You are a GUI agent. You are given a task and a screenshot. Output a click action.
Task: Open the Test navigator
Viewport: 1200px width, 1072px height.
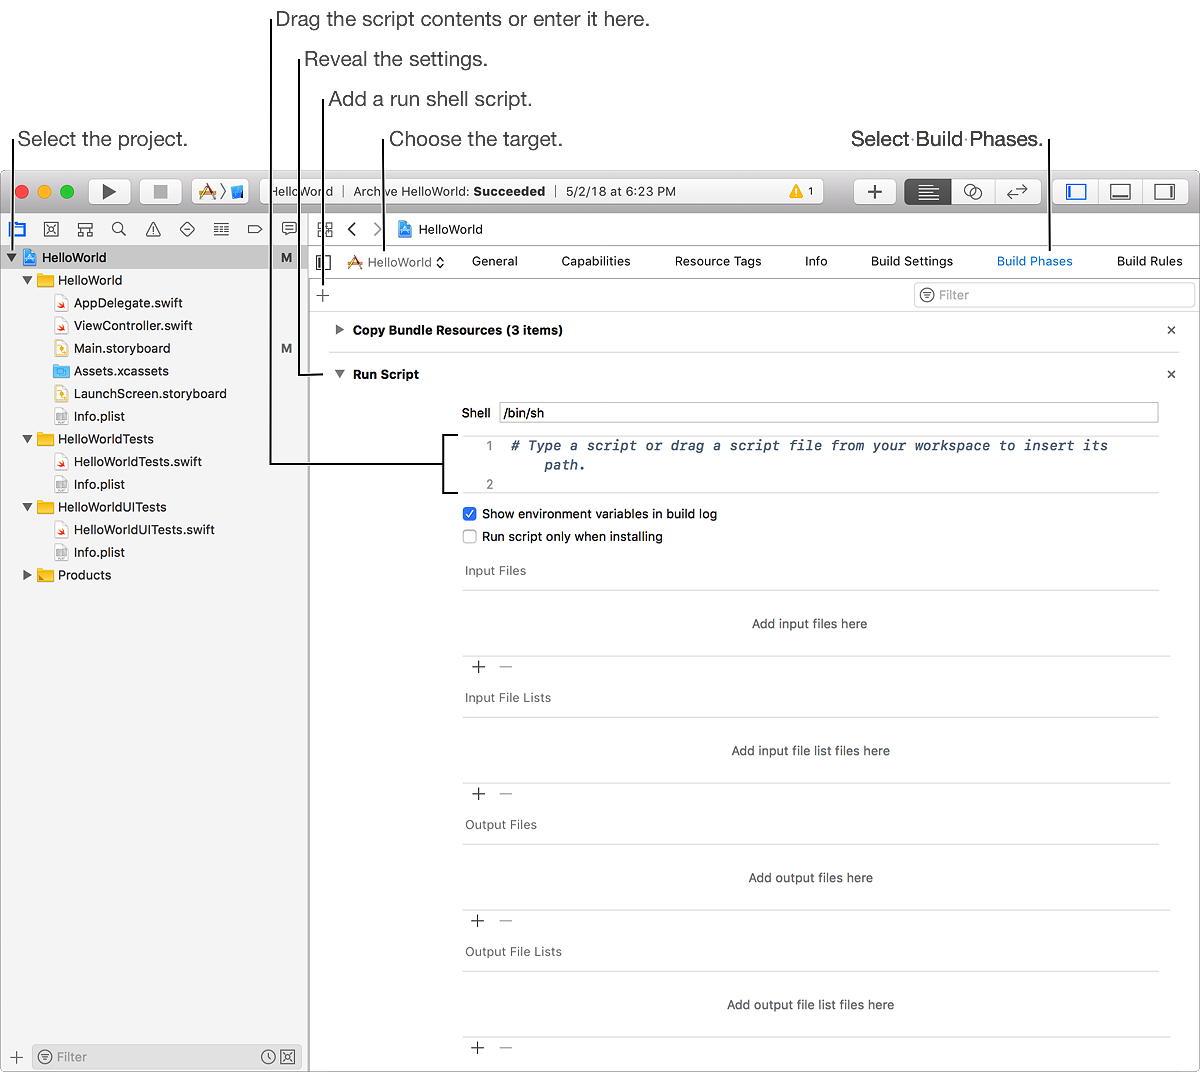pyautogui.click(x=187, y=229)
